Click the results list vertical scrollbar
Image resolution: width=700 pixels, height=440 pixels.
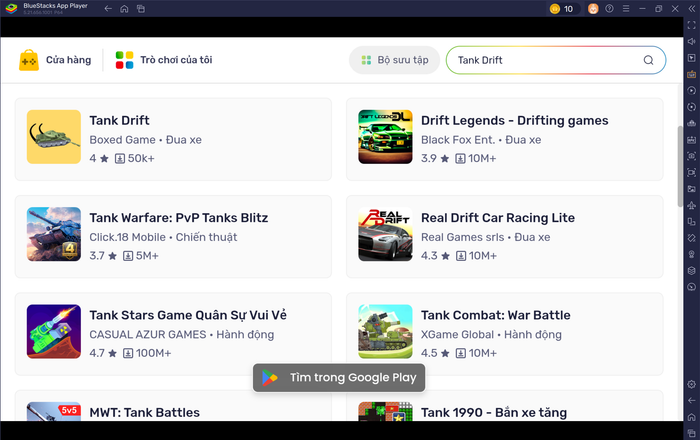point(680,166)
